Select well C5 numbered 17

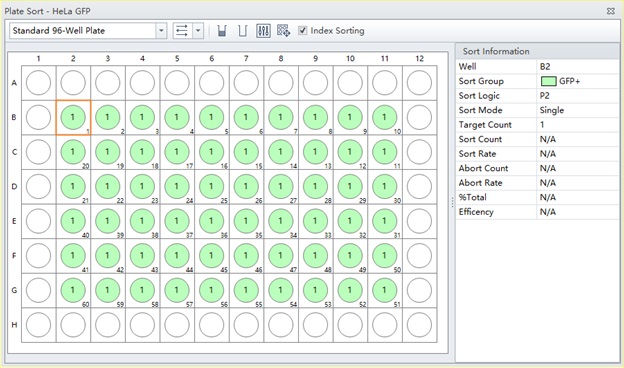[177, 152]
